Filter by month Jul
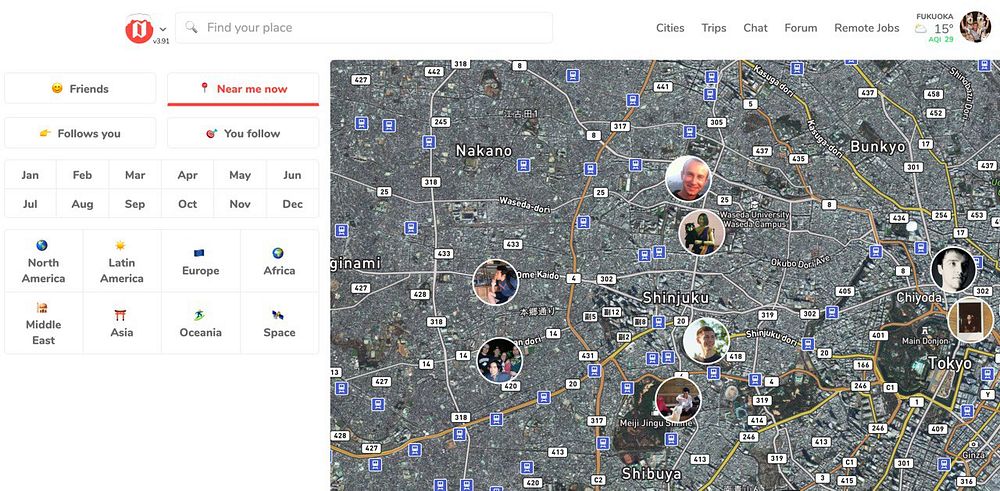The height and width of the screenshot is (491, 1000). coord(30,204)
